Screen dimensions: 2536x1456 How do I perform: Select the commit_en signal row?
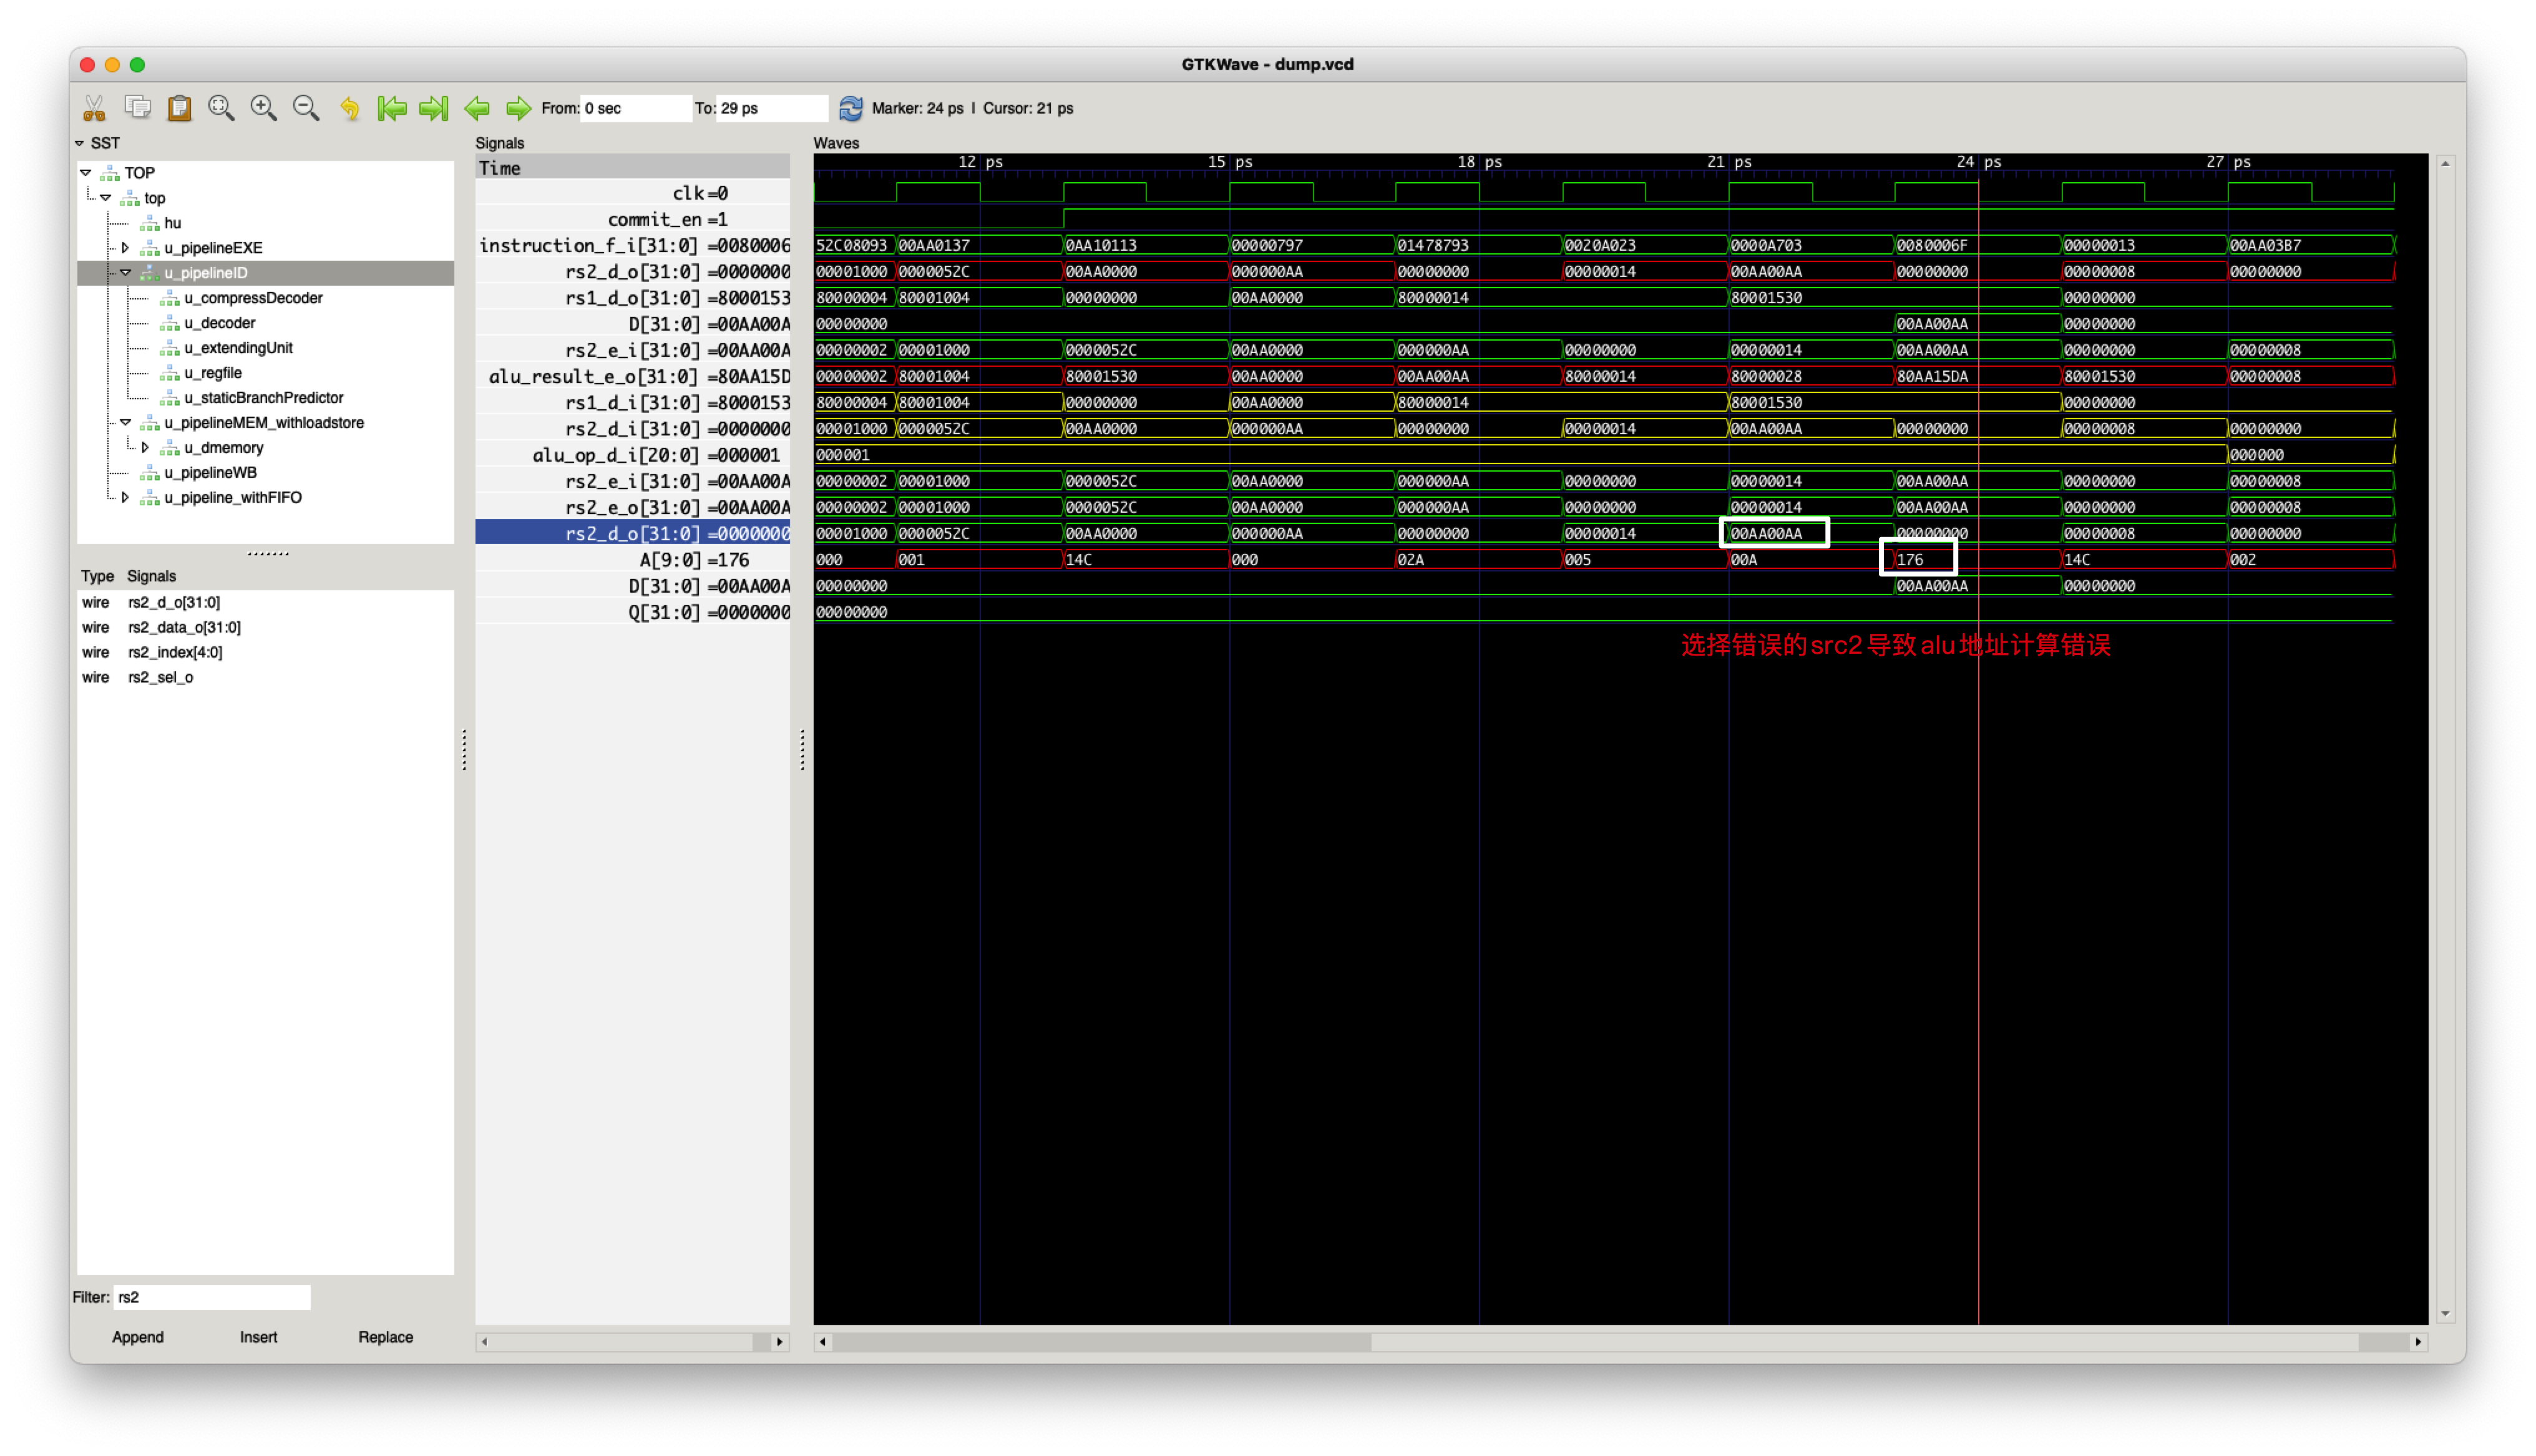click(632, 219)
